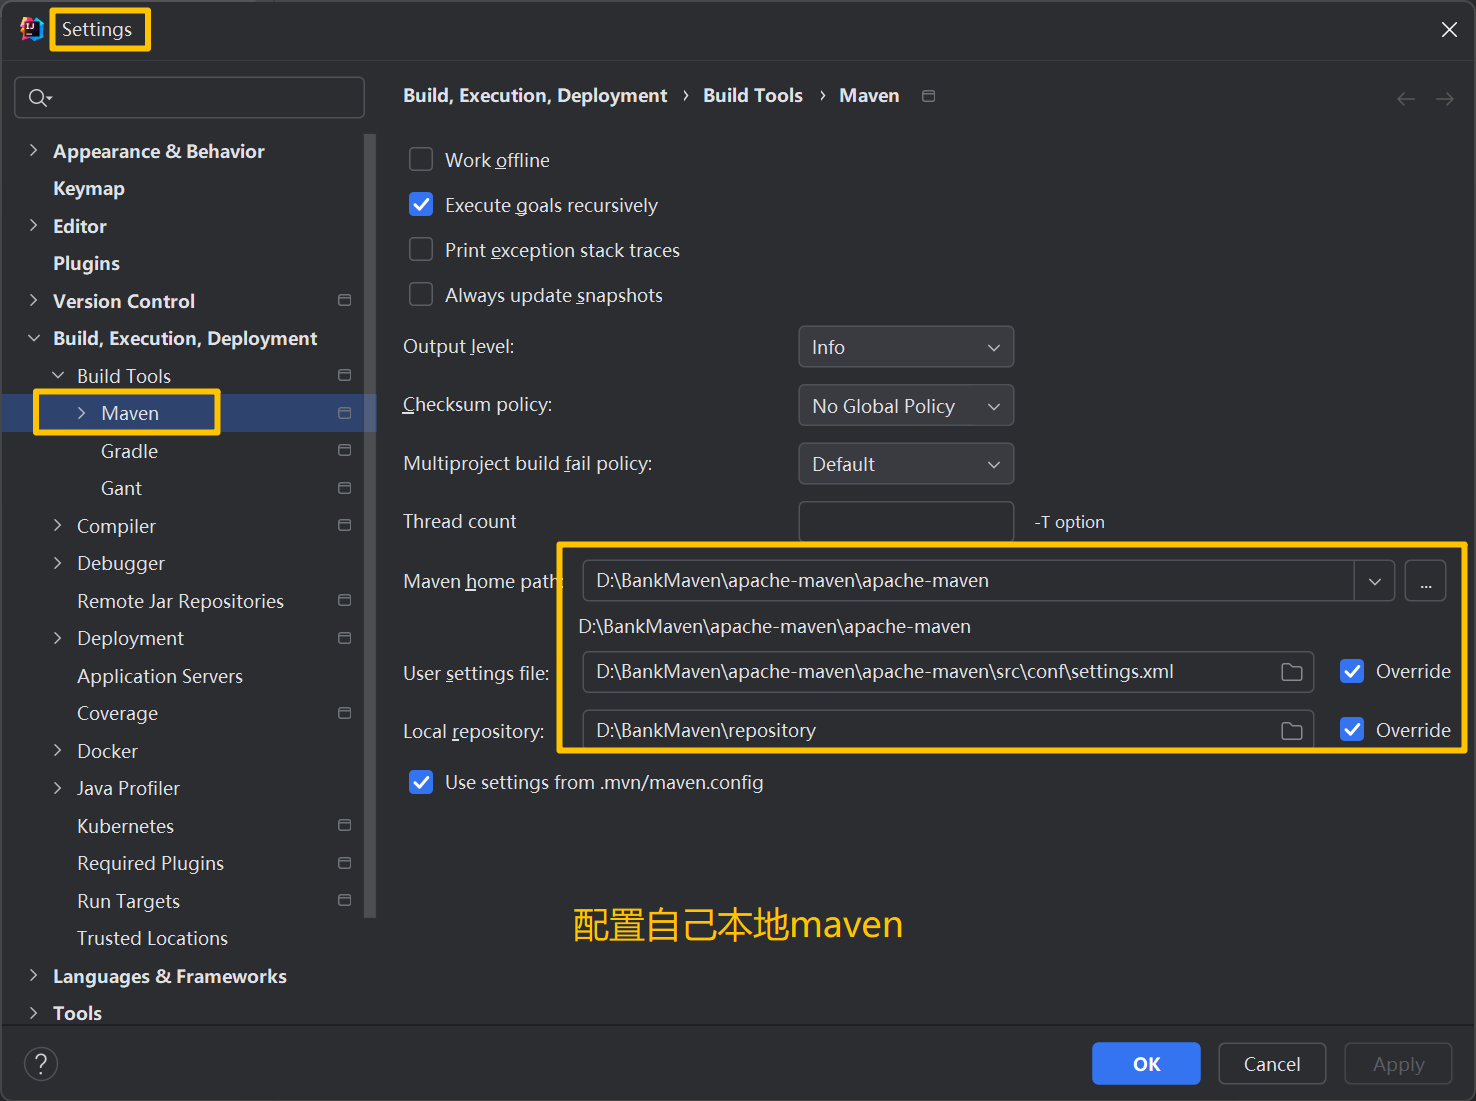Browse folder for Local repository
The width and height of the screenshot is (1476, 1101).
point(1291,731)
